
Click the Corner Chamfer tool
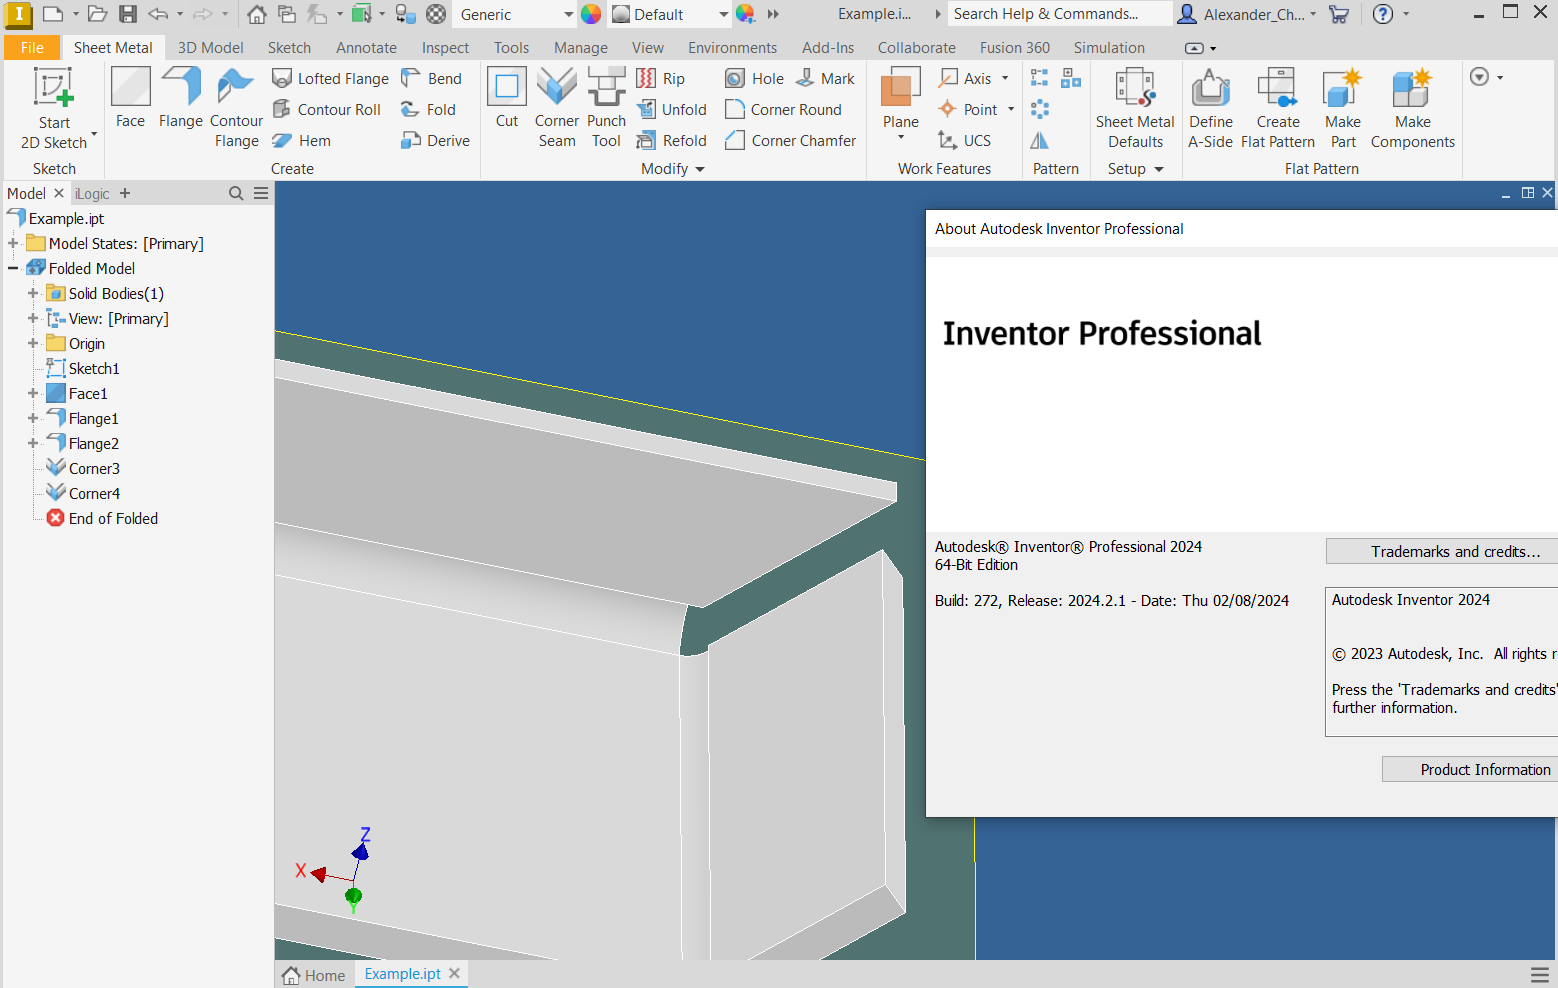790,140
